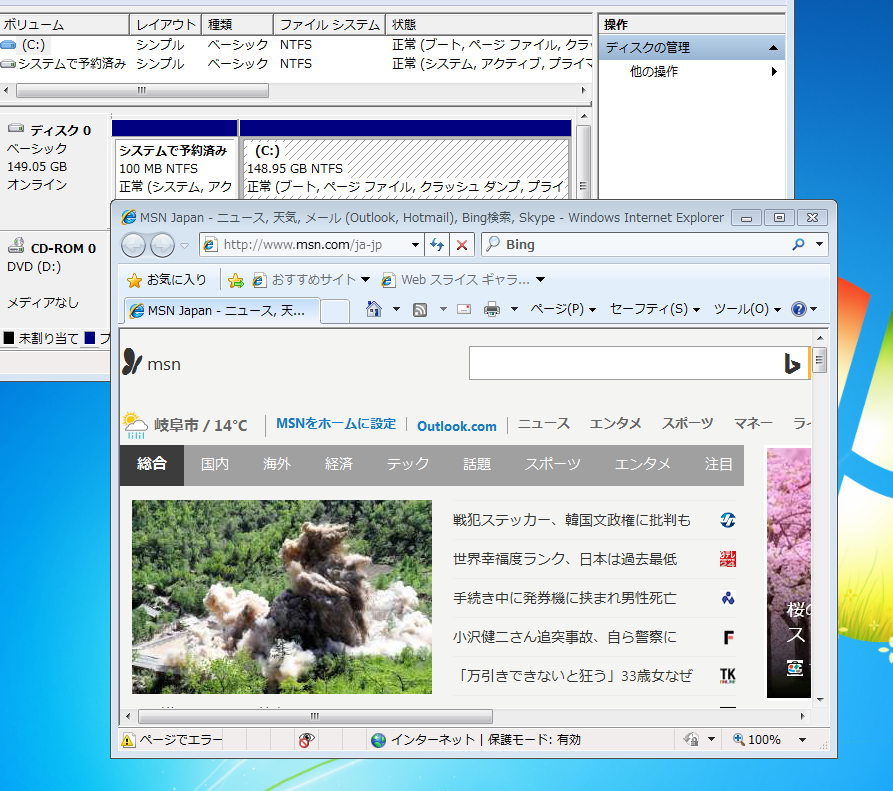Click the ニュース navigation link
Screen dimensions: 893x791
544,424
